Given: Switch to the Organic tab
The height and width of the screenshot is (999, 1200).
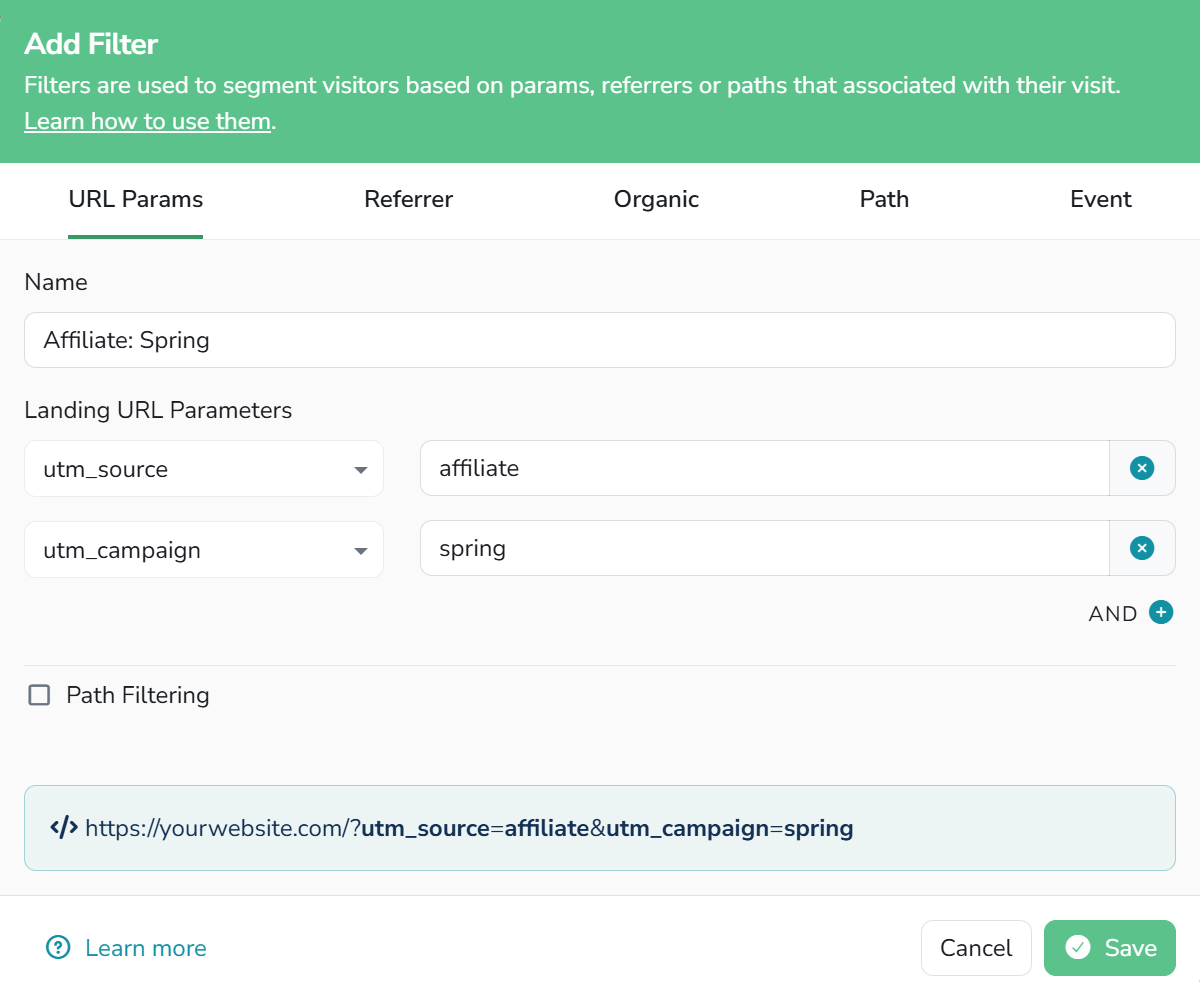Looking at the screenshot, I should [656, 199].
